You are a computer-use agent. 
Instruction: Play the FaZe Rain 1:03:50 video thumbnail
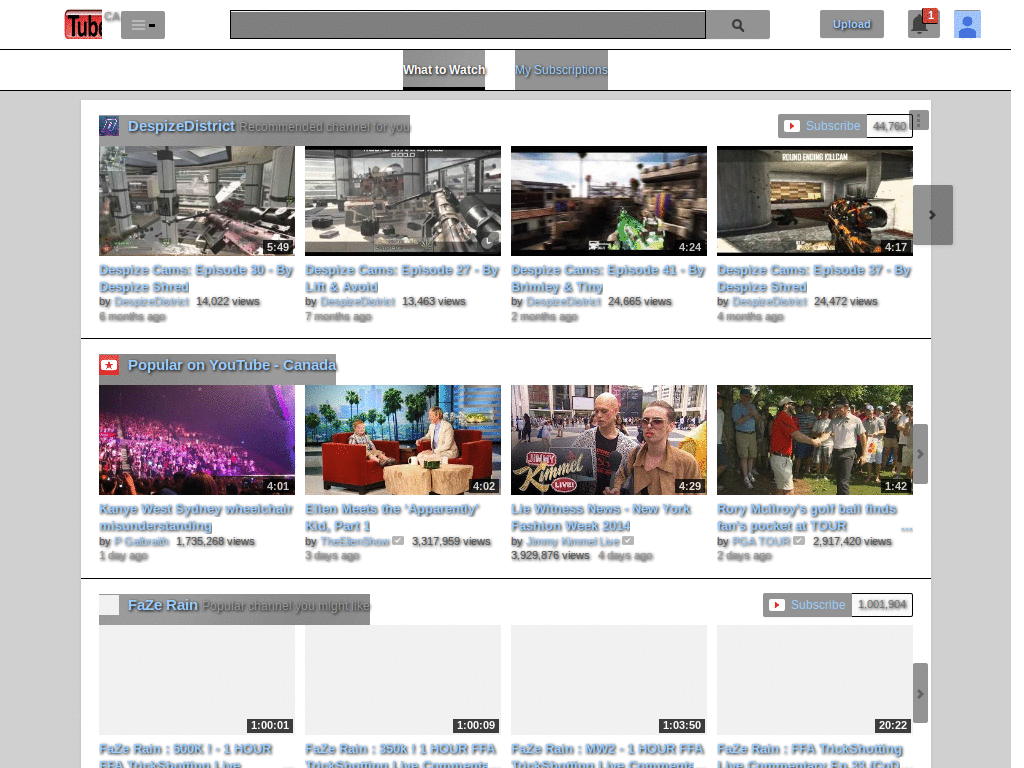tap(609, 680)
